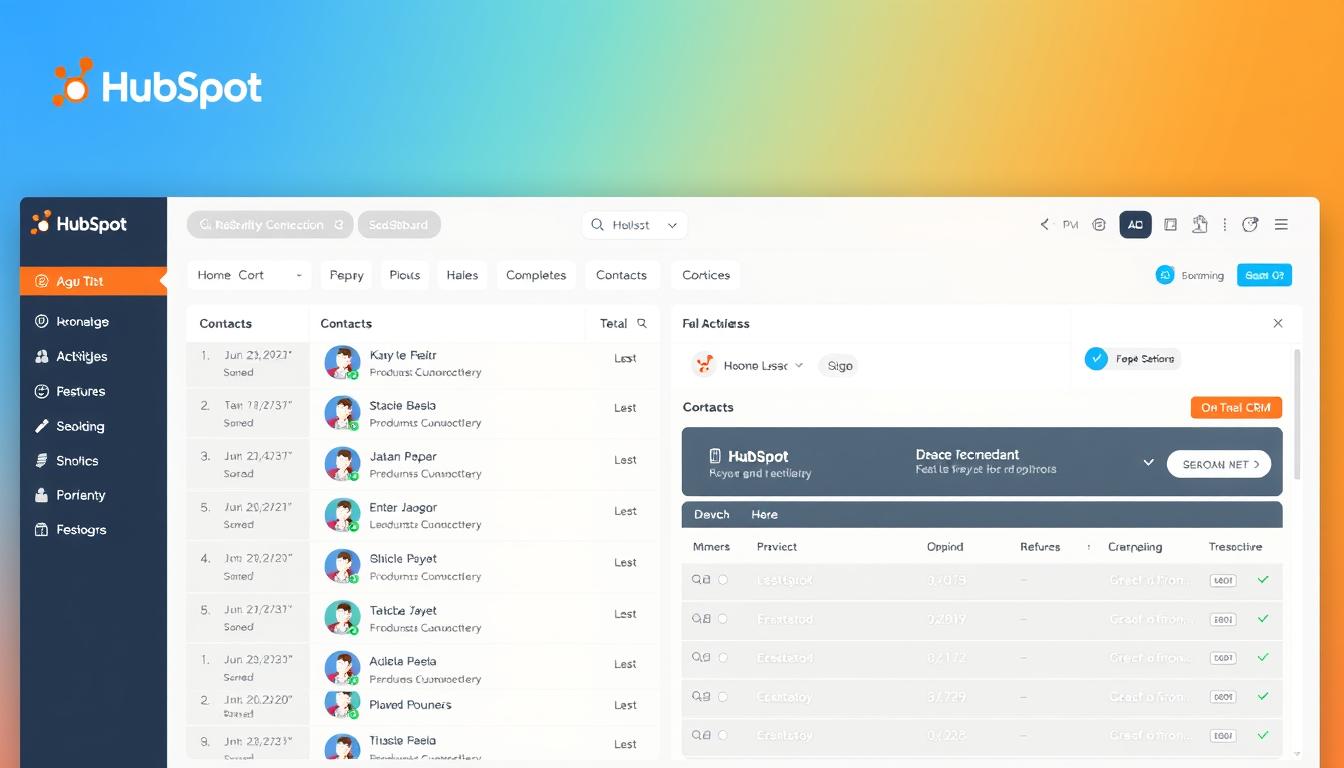Screen dimensions: 1344x768
Task: Open the Completes menu item
Action: click(x=536, y=274)
